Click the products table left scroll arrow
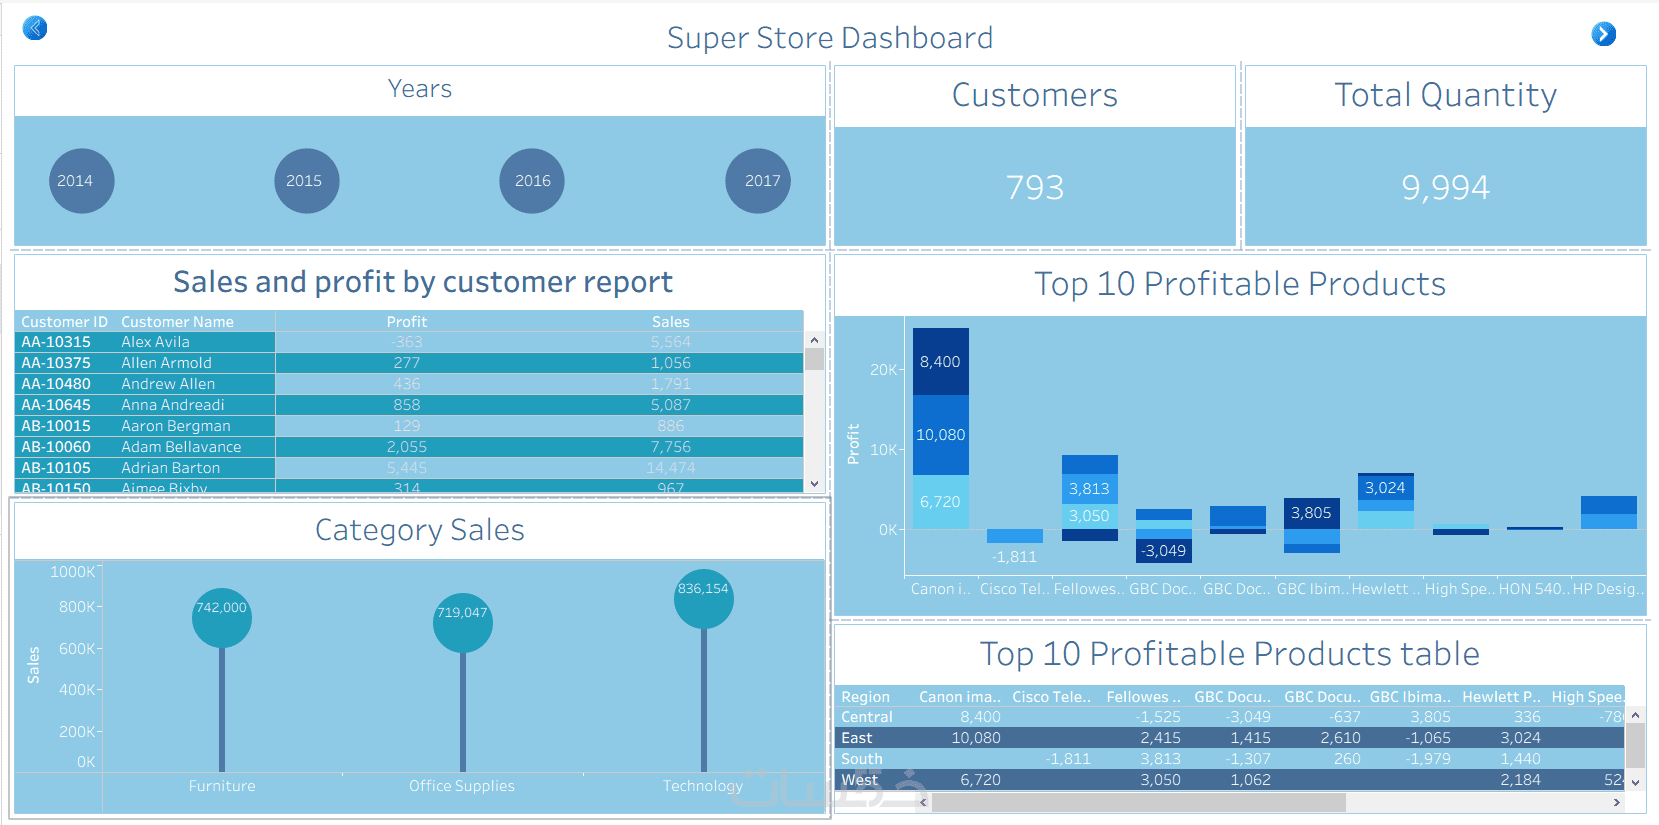Image resolution: width=1659 pixels, height=825 pixels. 923,803
